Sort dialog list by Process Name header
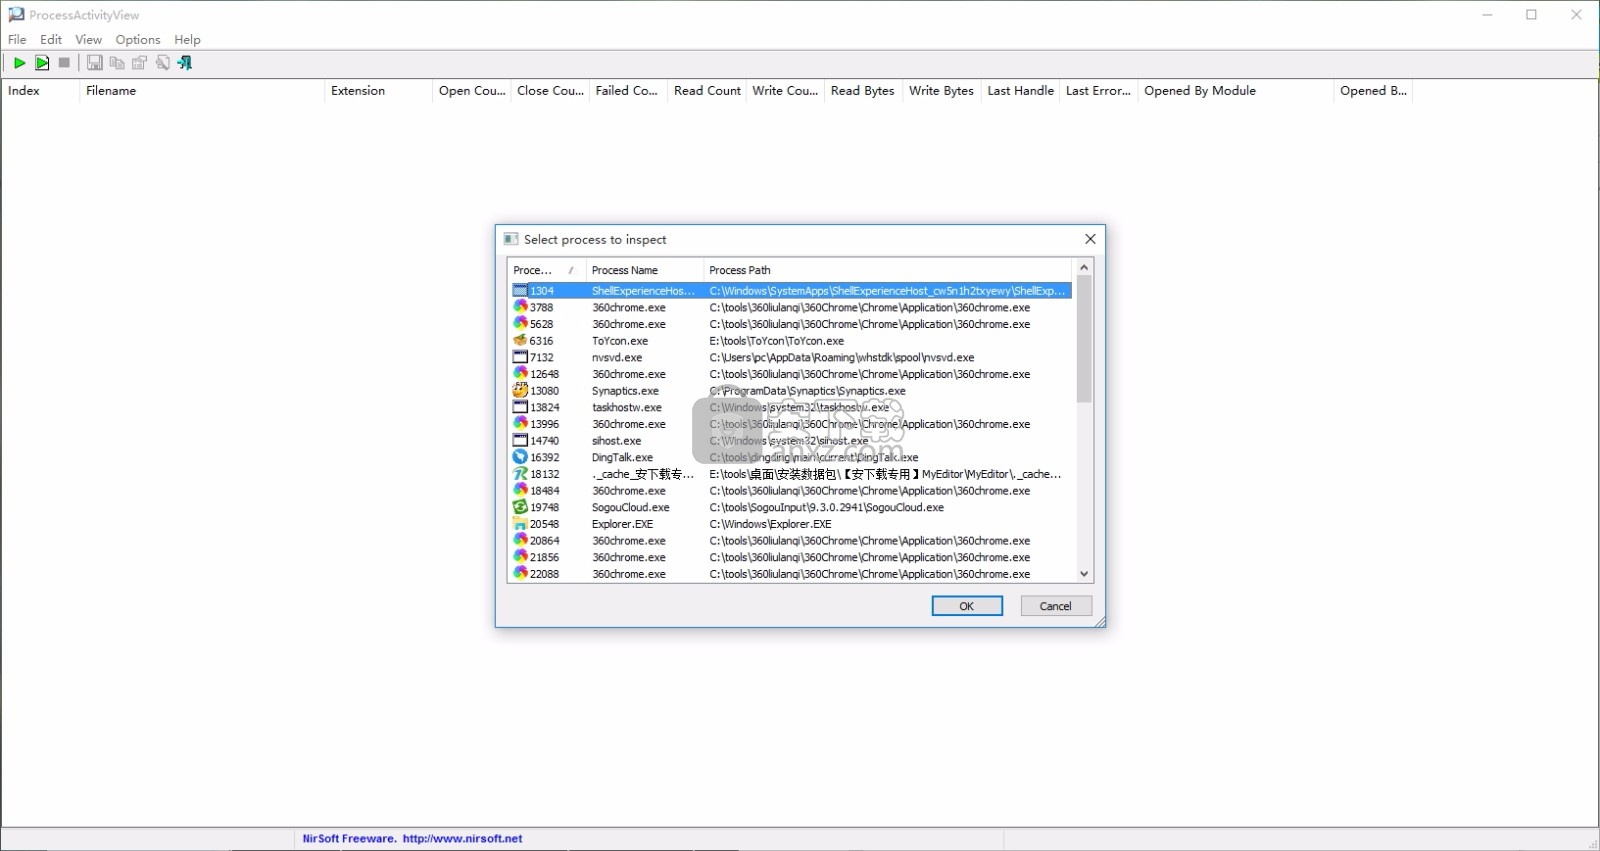Image resolution: width=1600 pixels, height=851 pixels. 645,270
